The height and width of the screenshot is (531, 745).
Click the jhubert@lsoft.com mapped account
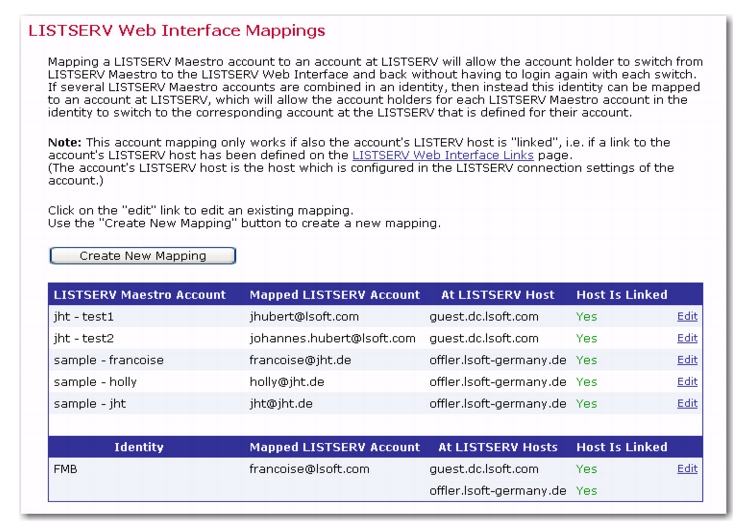(304, 317)
